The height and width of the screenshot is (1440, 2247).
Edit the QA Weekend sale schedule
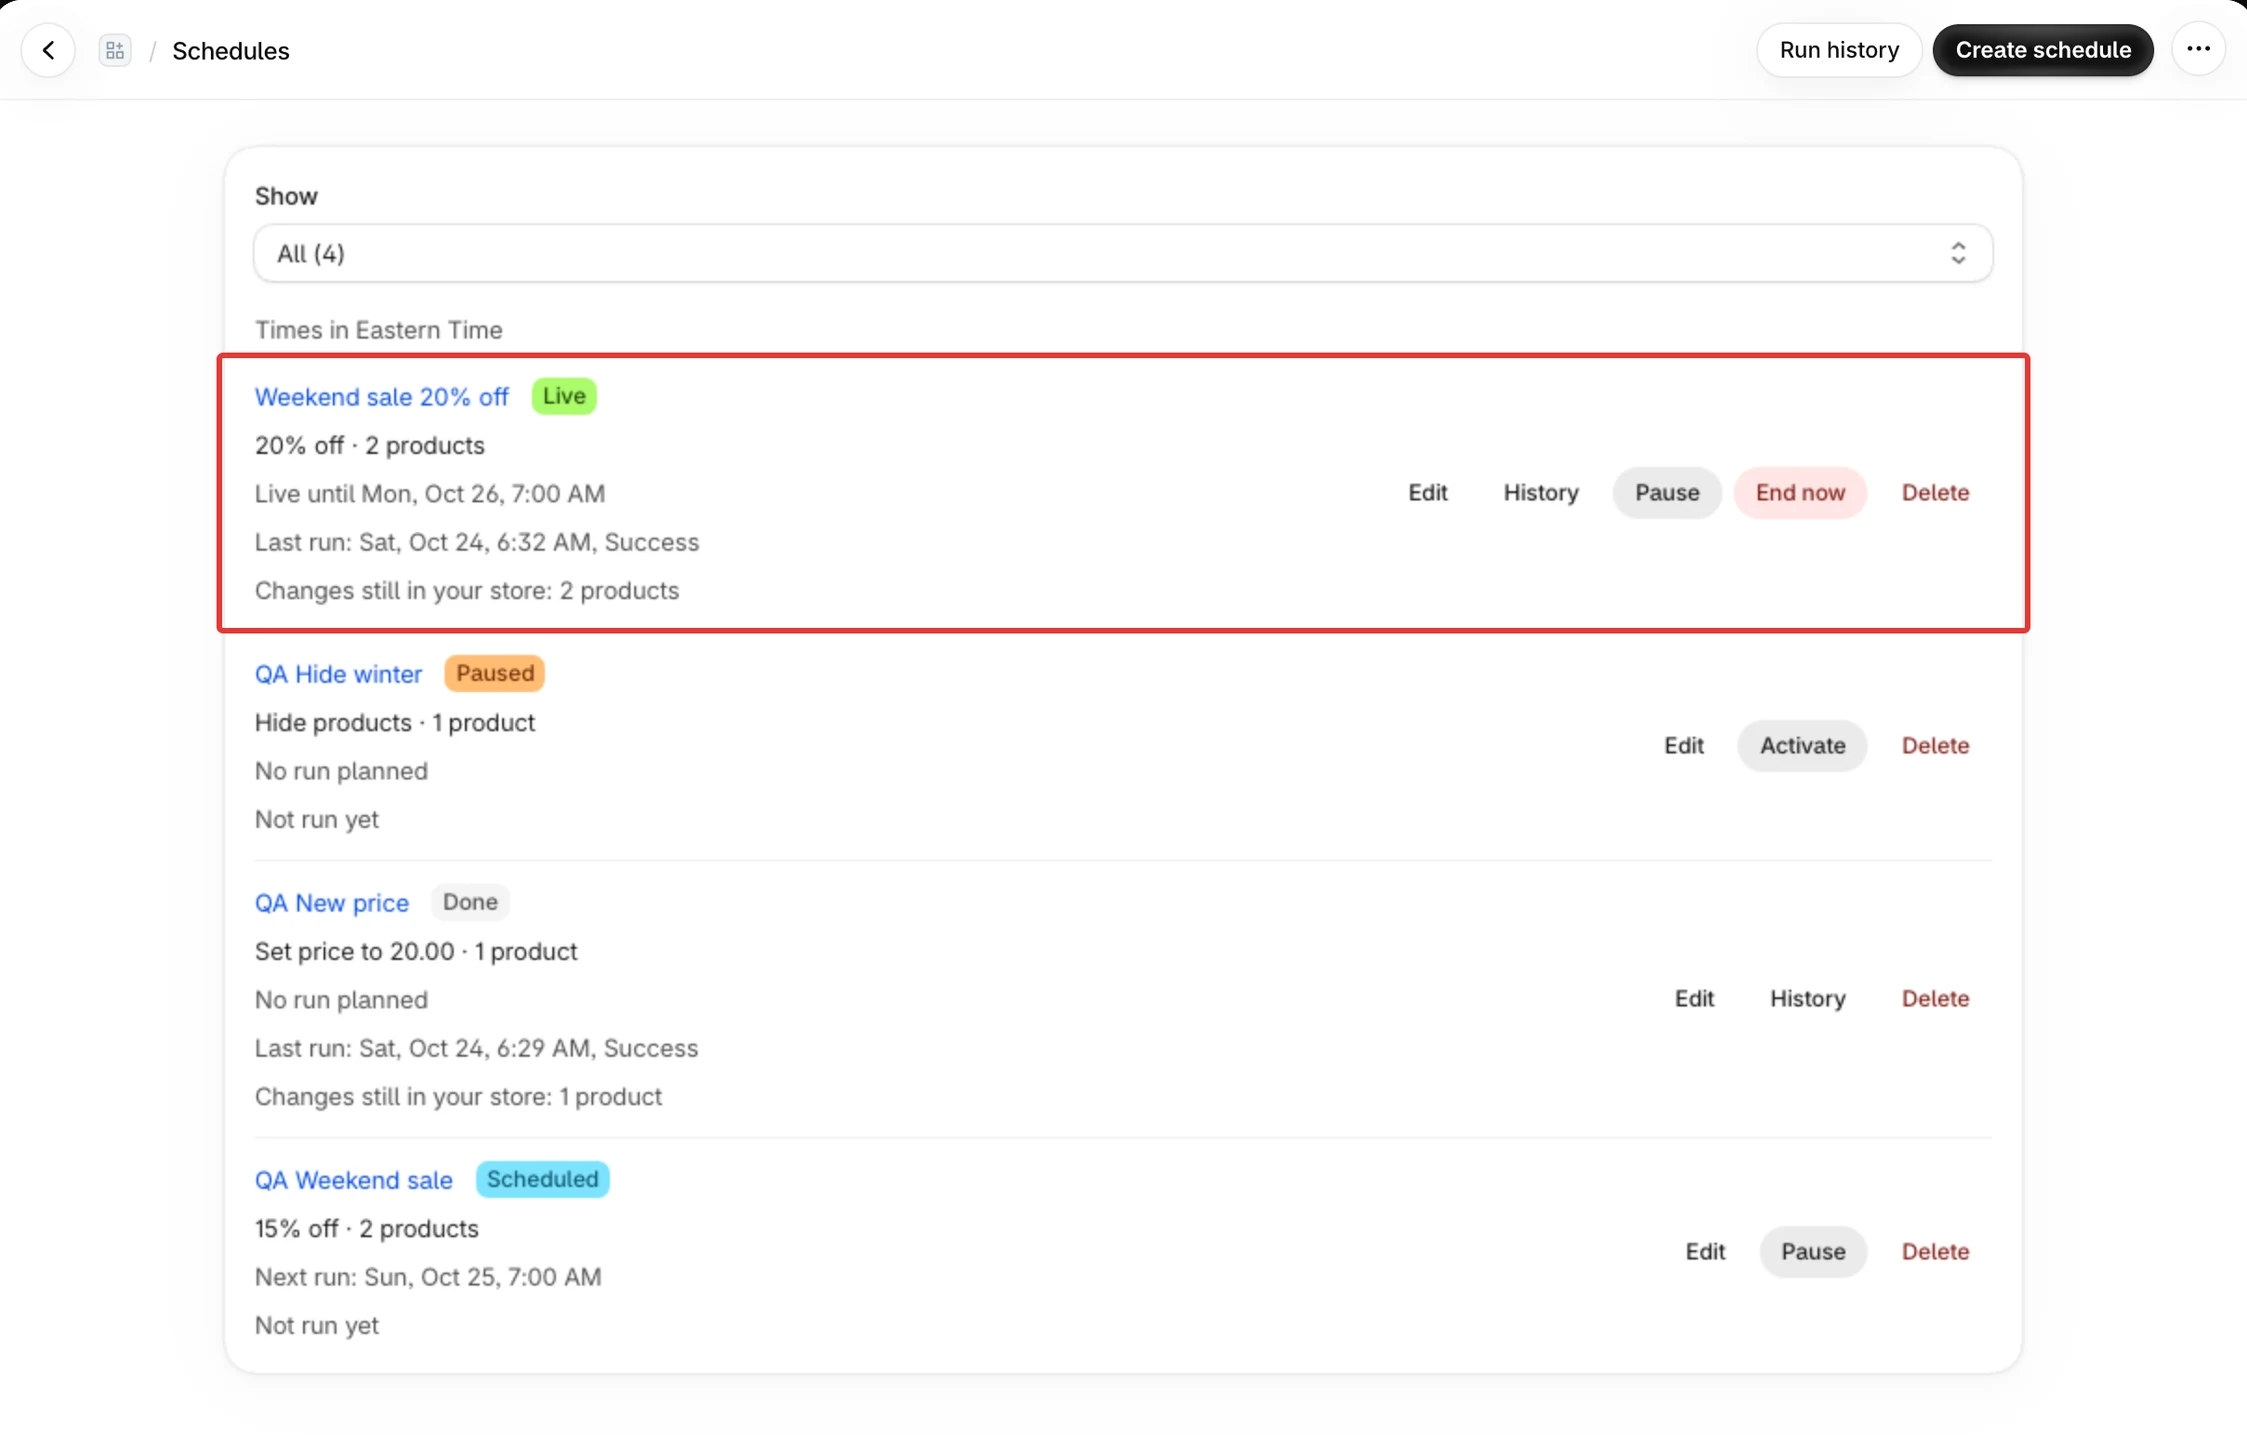(1705, 1252)
